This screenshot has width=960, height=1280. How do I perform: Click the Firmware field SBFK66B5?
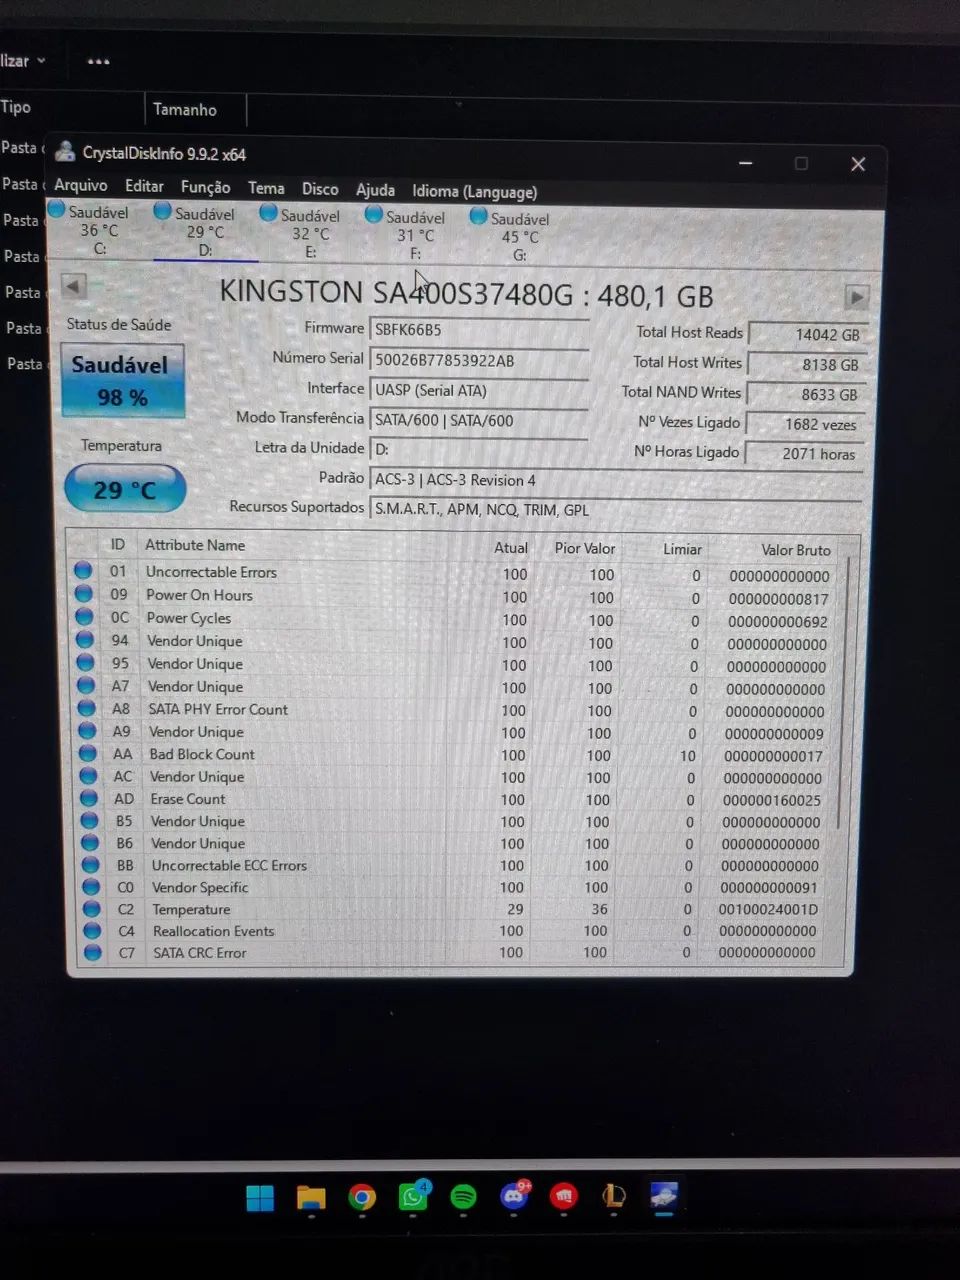[479, 330]
